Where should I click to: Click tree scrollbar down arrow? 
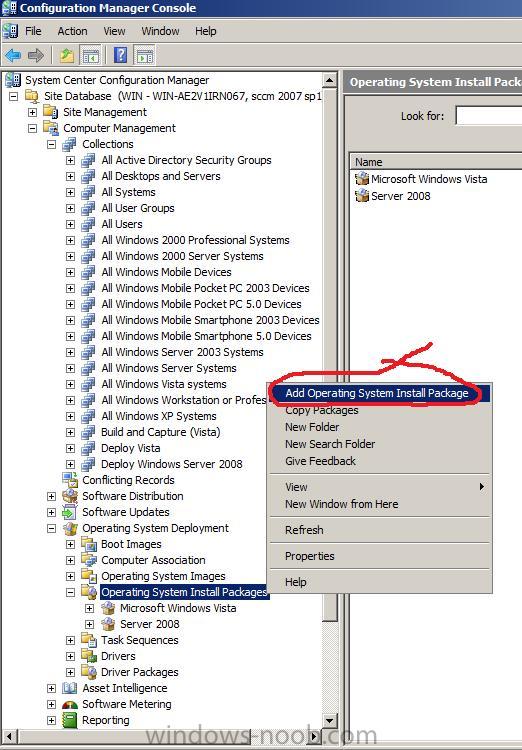[330, 720]
